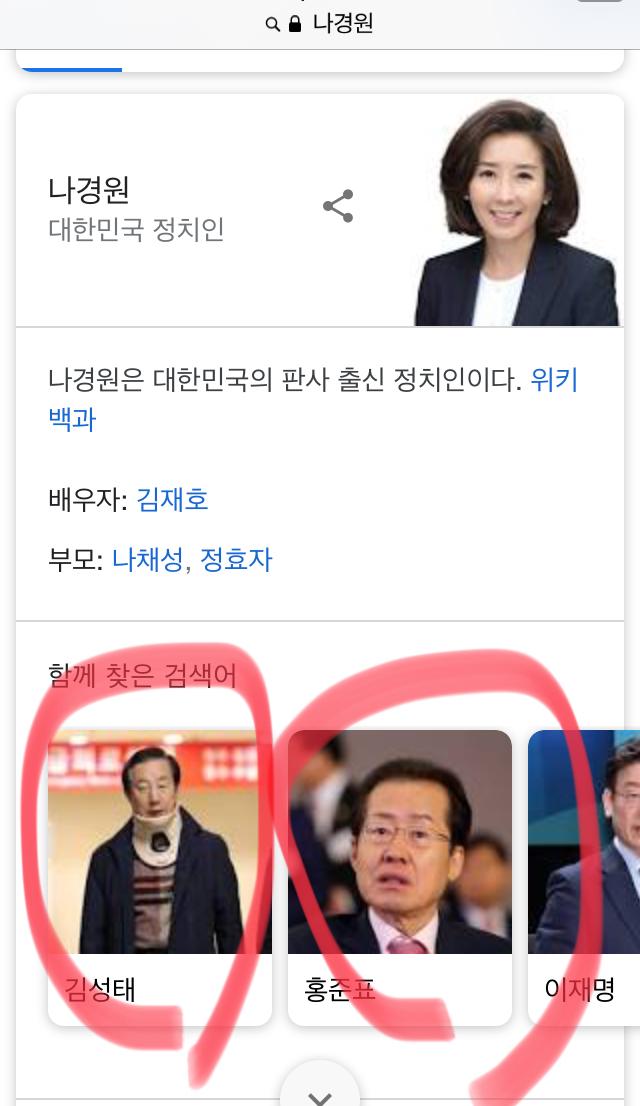Open parent link 정효자
Screen dimensions: 640x1106
(x=236, y=560)
